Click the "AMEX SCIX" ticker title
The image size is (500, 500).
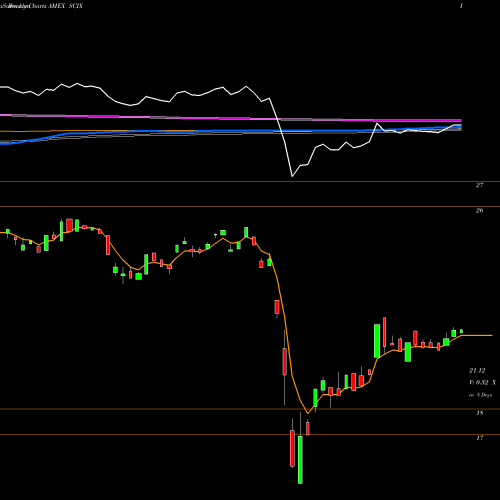66,6
